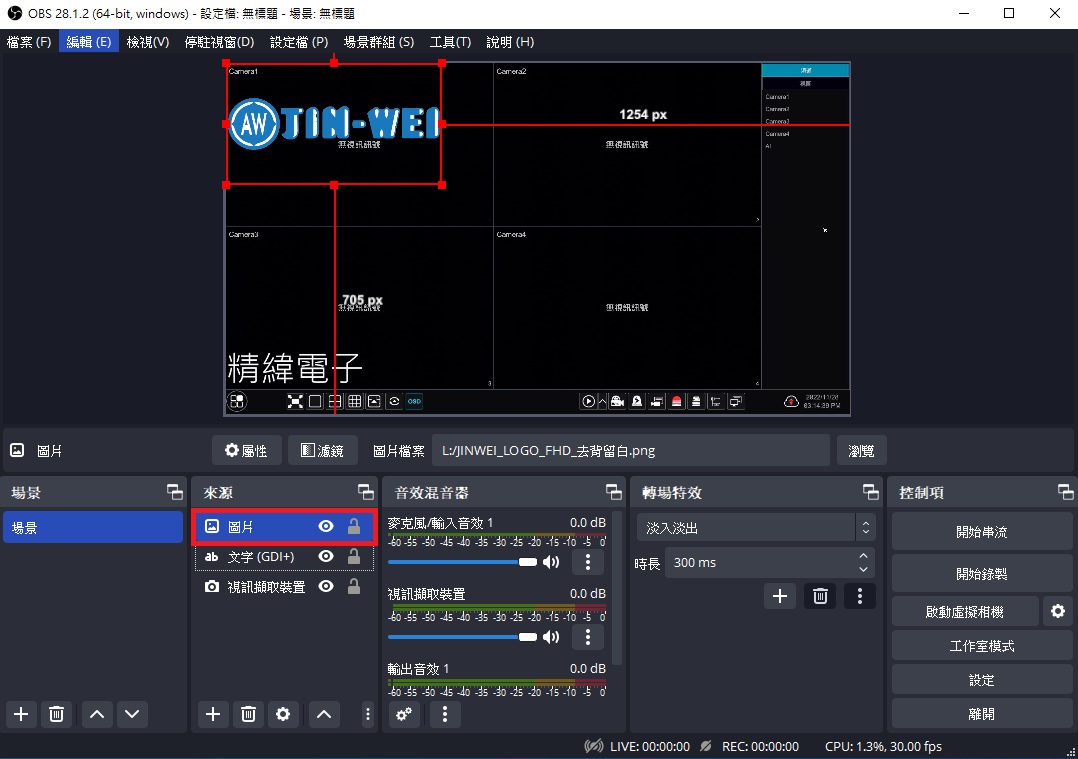Open transition properties dots menu
The height and width of the screenshot is (759, 1078).
coord(859,596)
